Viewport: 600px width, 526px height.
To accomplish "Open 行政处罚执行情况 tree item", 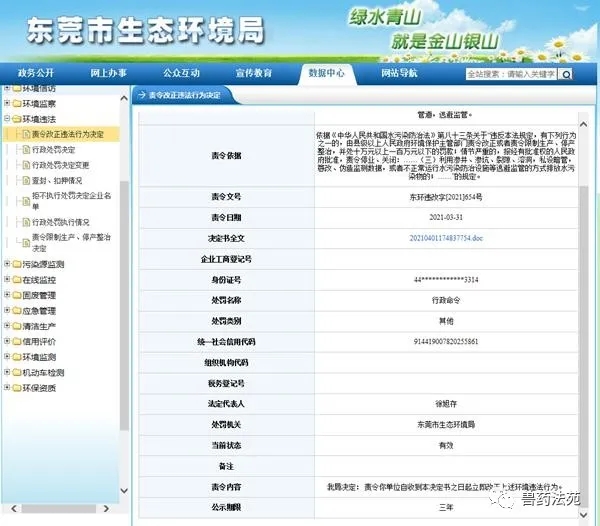I will 60,222.
